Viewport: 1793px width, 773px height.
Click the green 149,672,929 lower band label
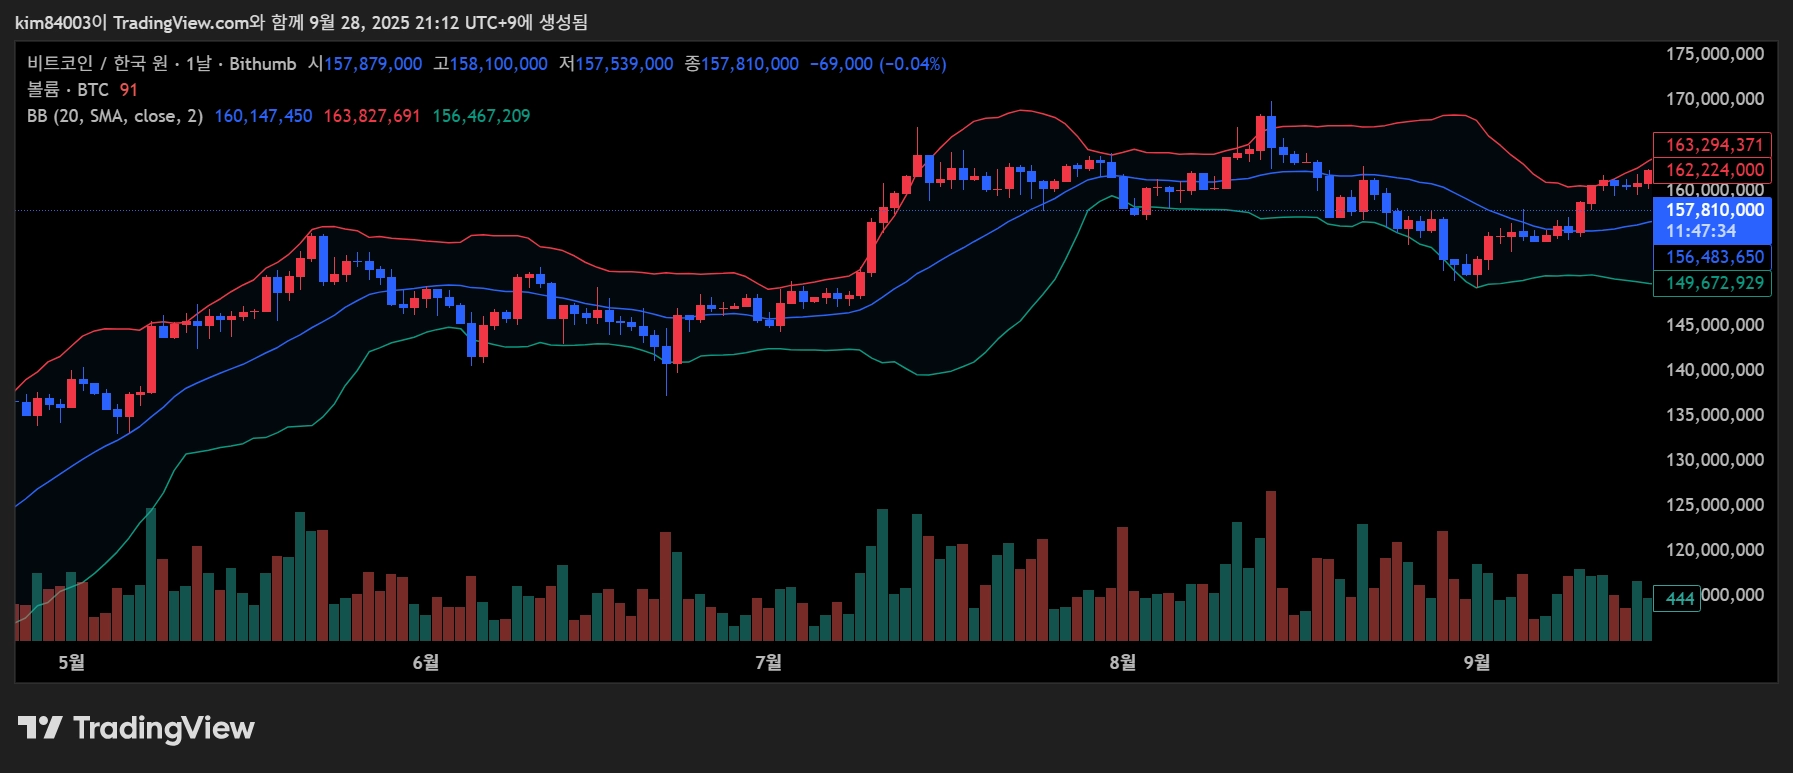(x=1713, y=283)
